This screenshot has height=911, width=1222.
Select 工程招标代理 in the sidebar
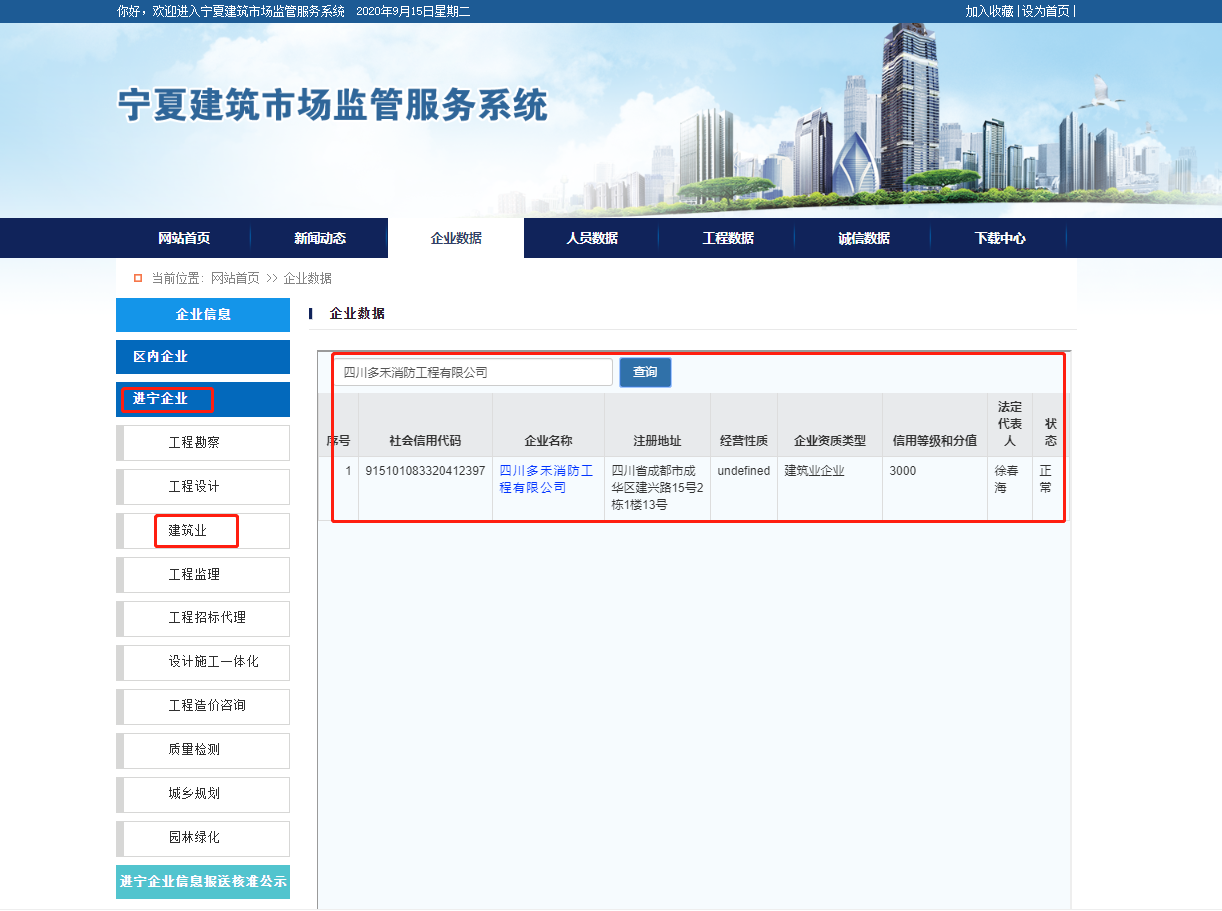click(x=207, y=618)
